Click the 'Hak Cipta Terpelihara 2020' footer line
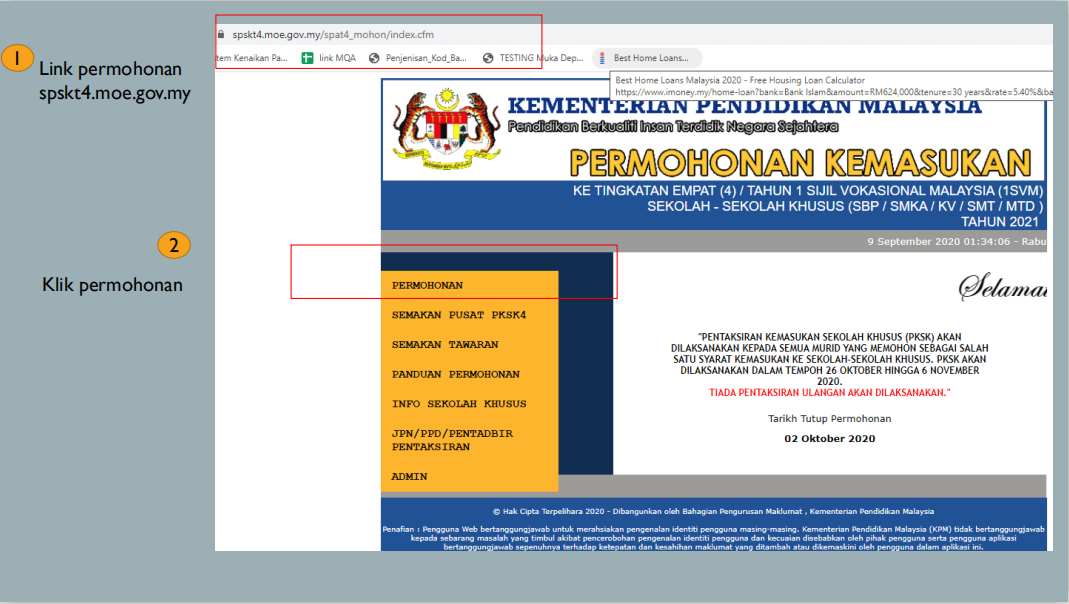Image resolution: width=1069 pixels, height=604 pixels. (x=713, y=511)
